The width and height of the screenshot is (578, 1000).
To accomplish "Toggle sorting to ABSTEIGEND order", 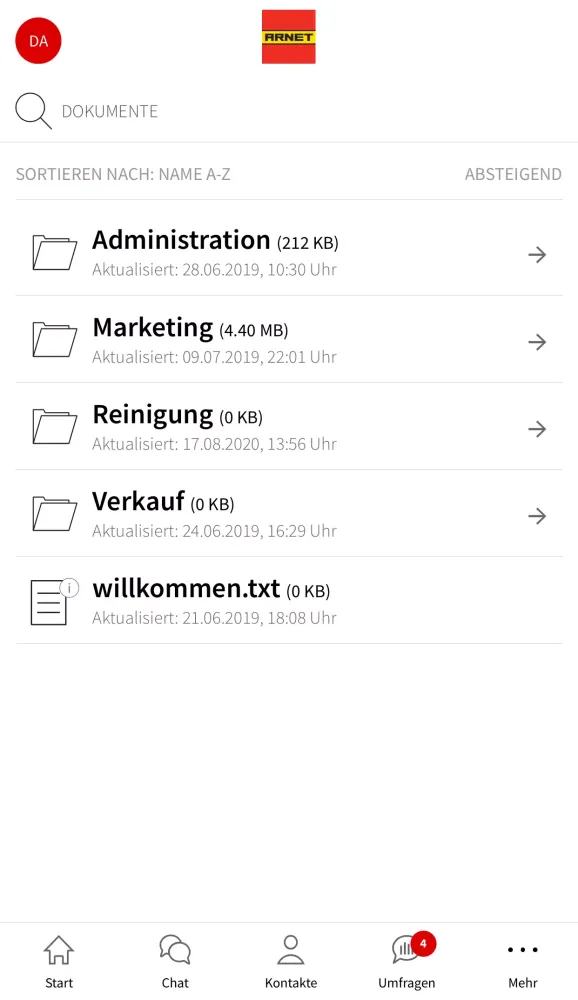I will pos(513,173).
